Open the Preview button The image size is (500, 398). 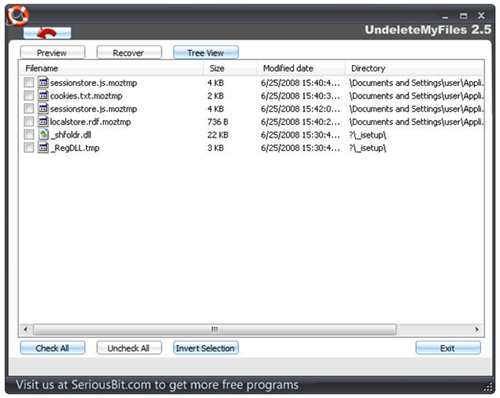[52, 53]
